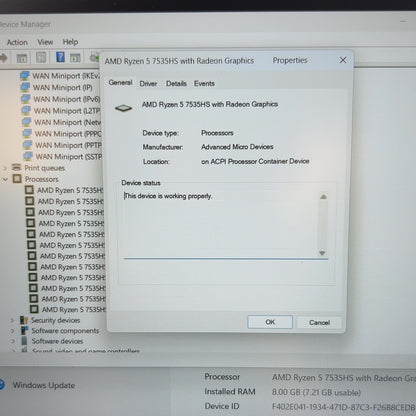Click the blue Help question mark toolbar icon
The image size is (416, 416).
tap(60, 57)
